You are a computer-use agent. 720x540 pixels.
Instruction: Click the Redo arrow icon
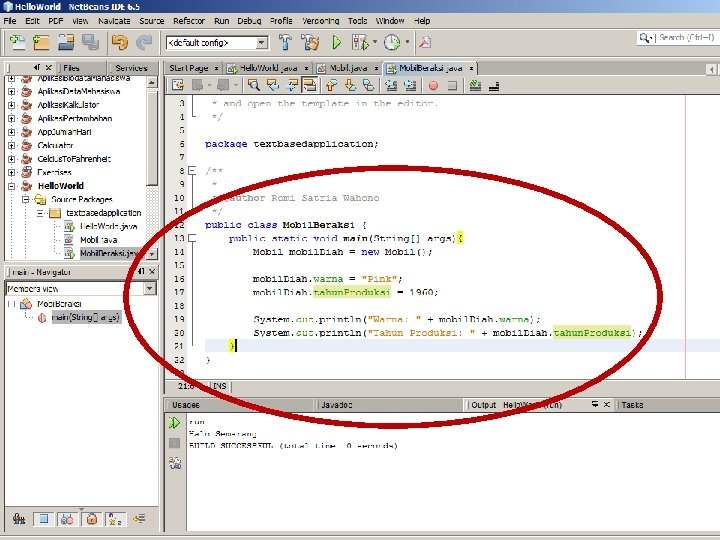coord(145,42)
